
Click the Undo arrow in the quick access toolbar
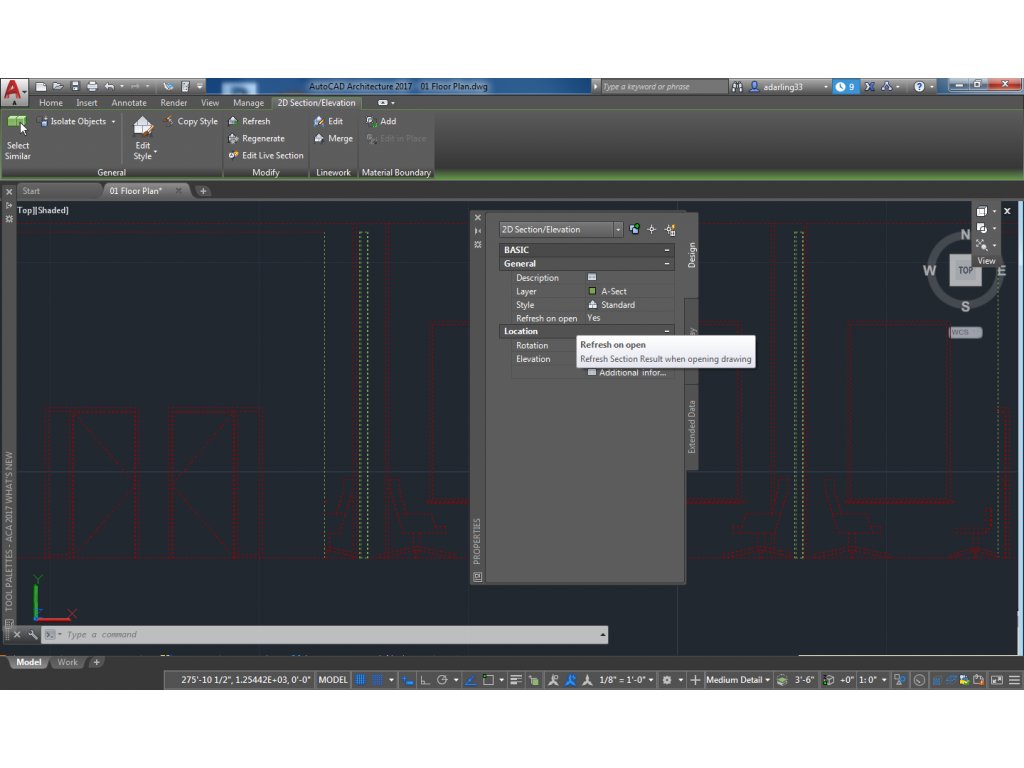click(x=109, y=86)
